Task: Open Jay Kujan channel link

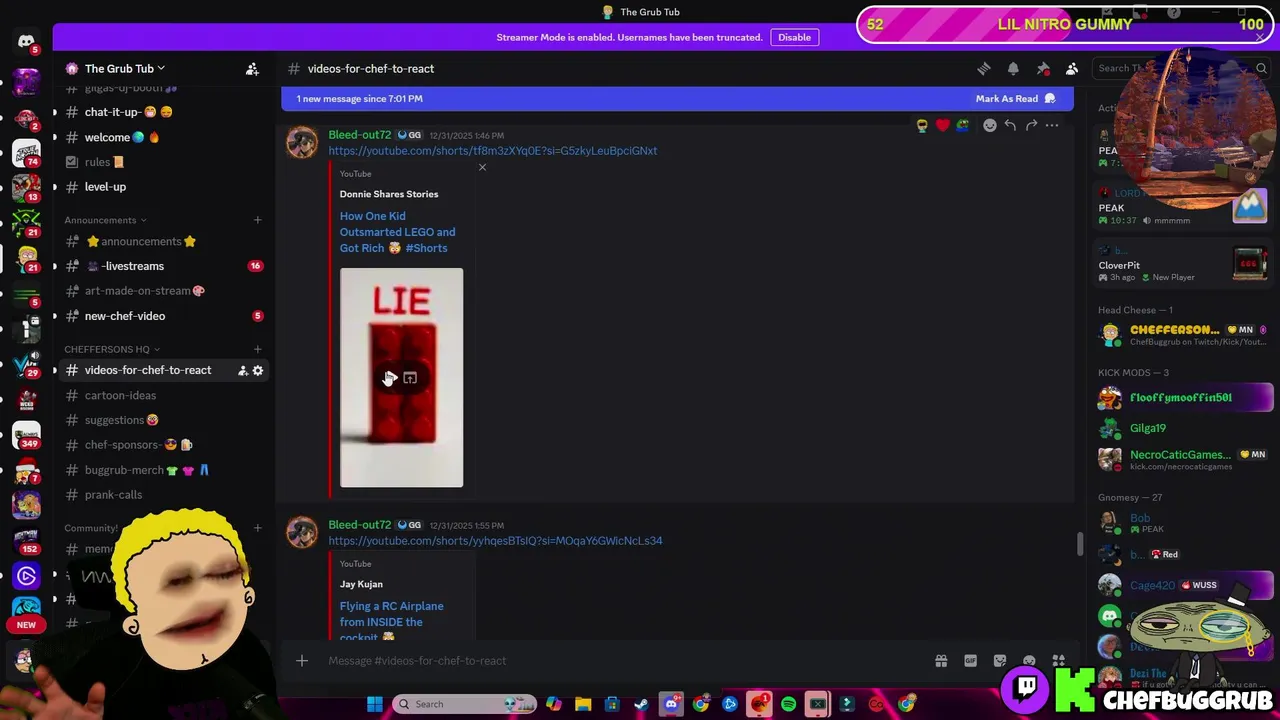Action: pos(361,584)
